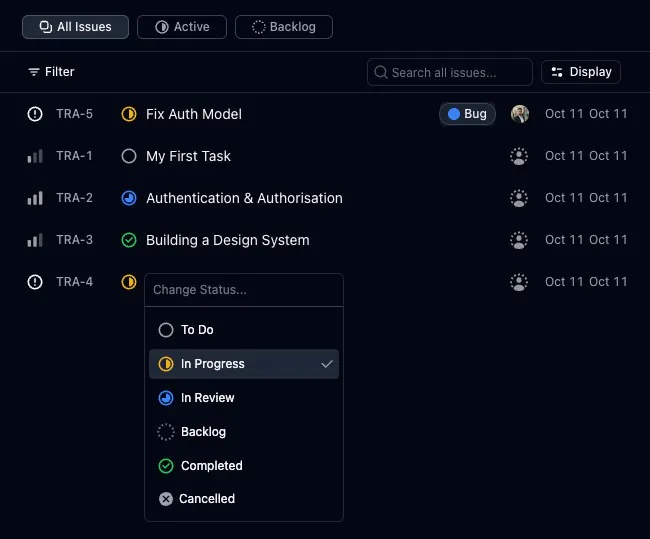650x539 pixels.
Task: Click the Search all issues field
Action: (450, 73)
